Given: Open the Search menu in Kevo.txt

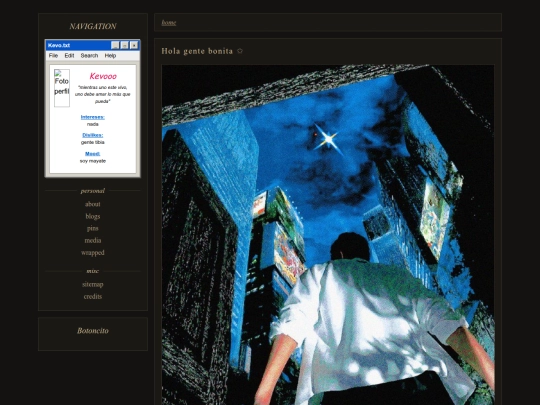Looking at the screenshot, I should [x=89, y=55].
